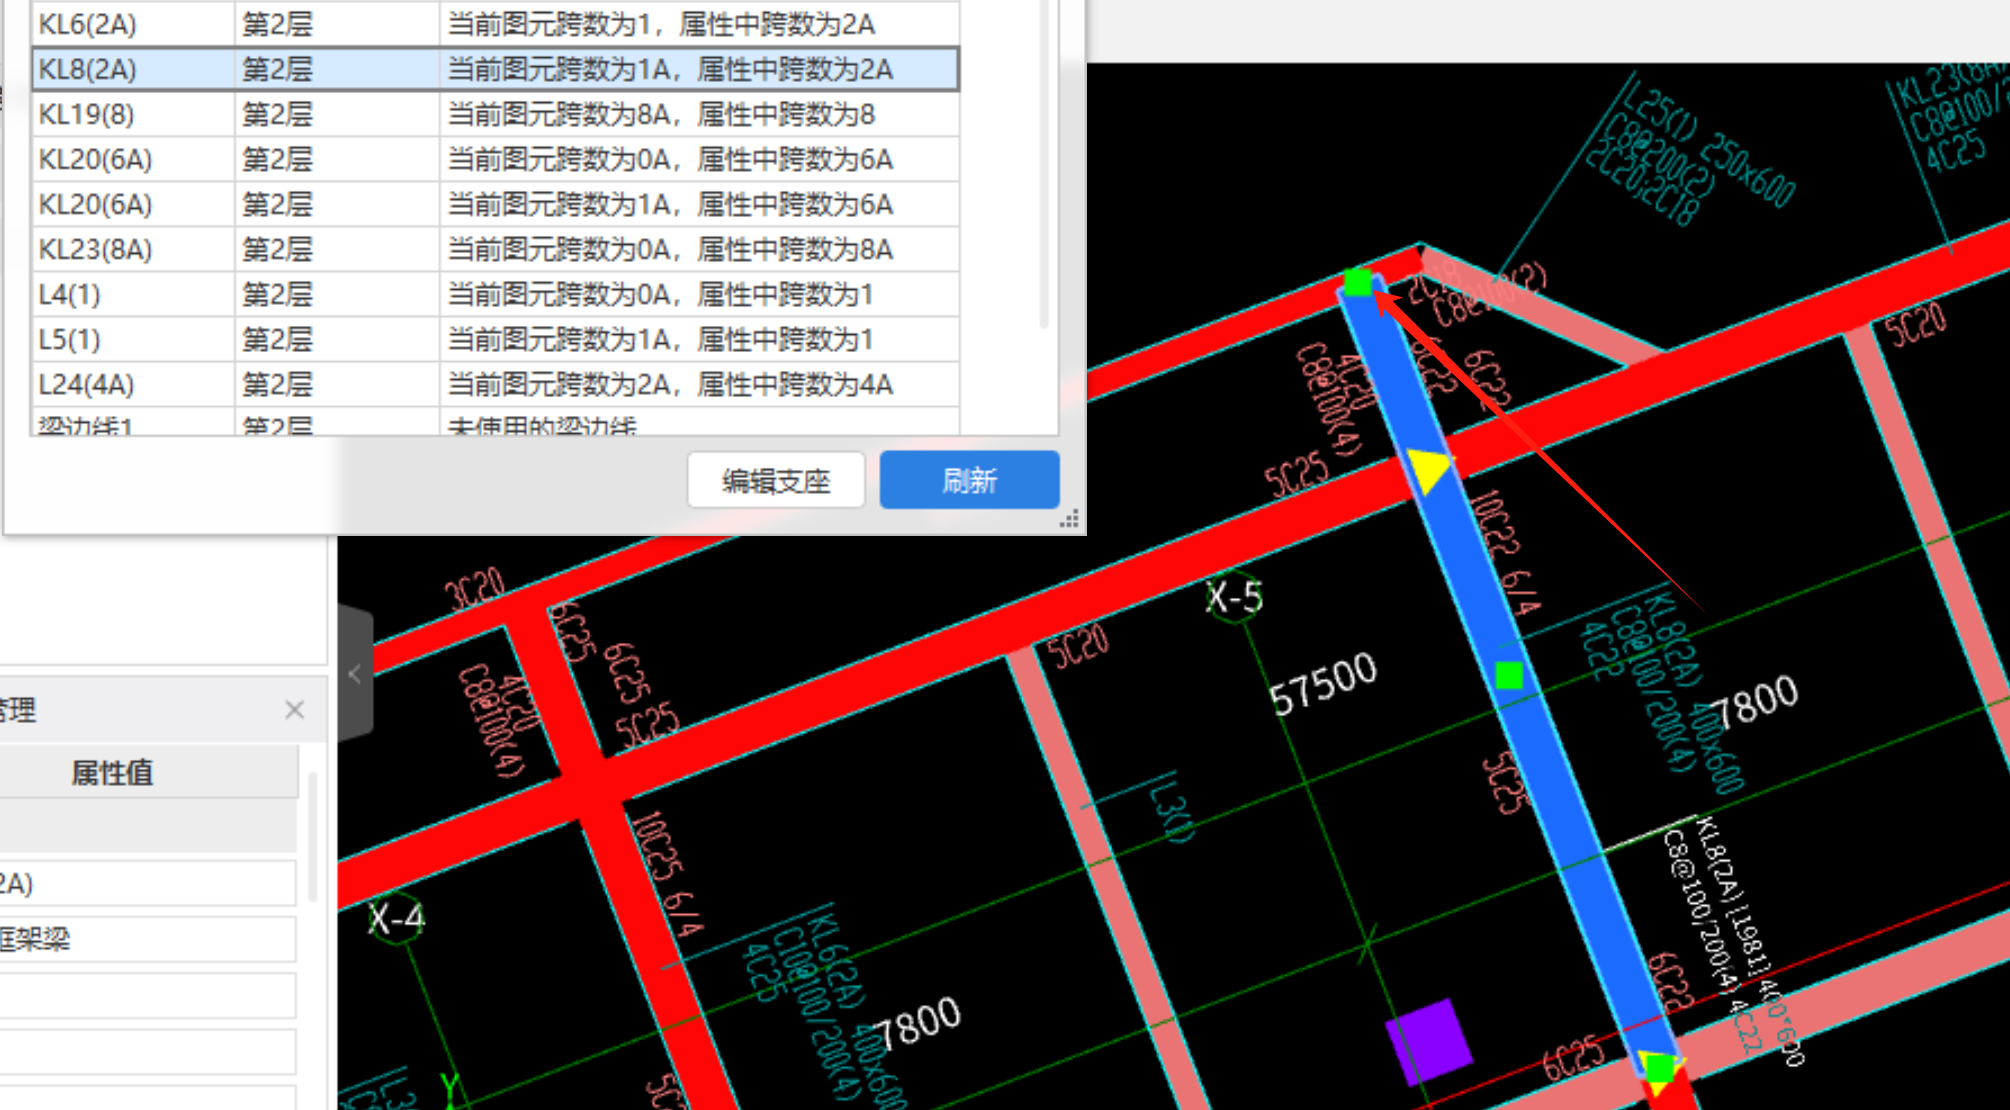Select the highlighted KL8(2A) row
The height and width of the screenshot is (1110, 2010).
coord(495,69)
